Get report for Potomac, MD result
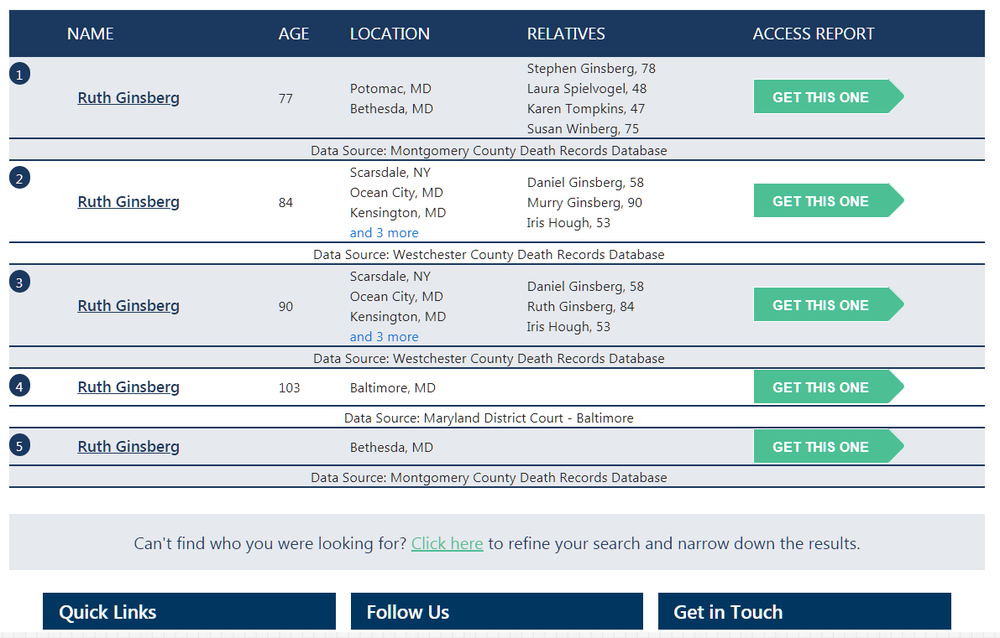This screenshot has width=1000, height=638. click(828, 96)
